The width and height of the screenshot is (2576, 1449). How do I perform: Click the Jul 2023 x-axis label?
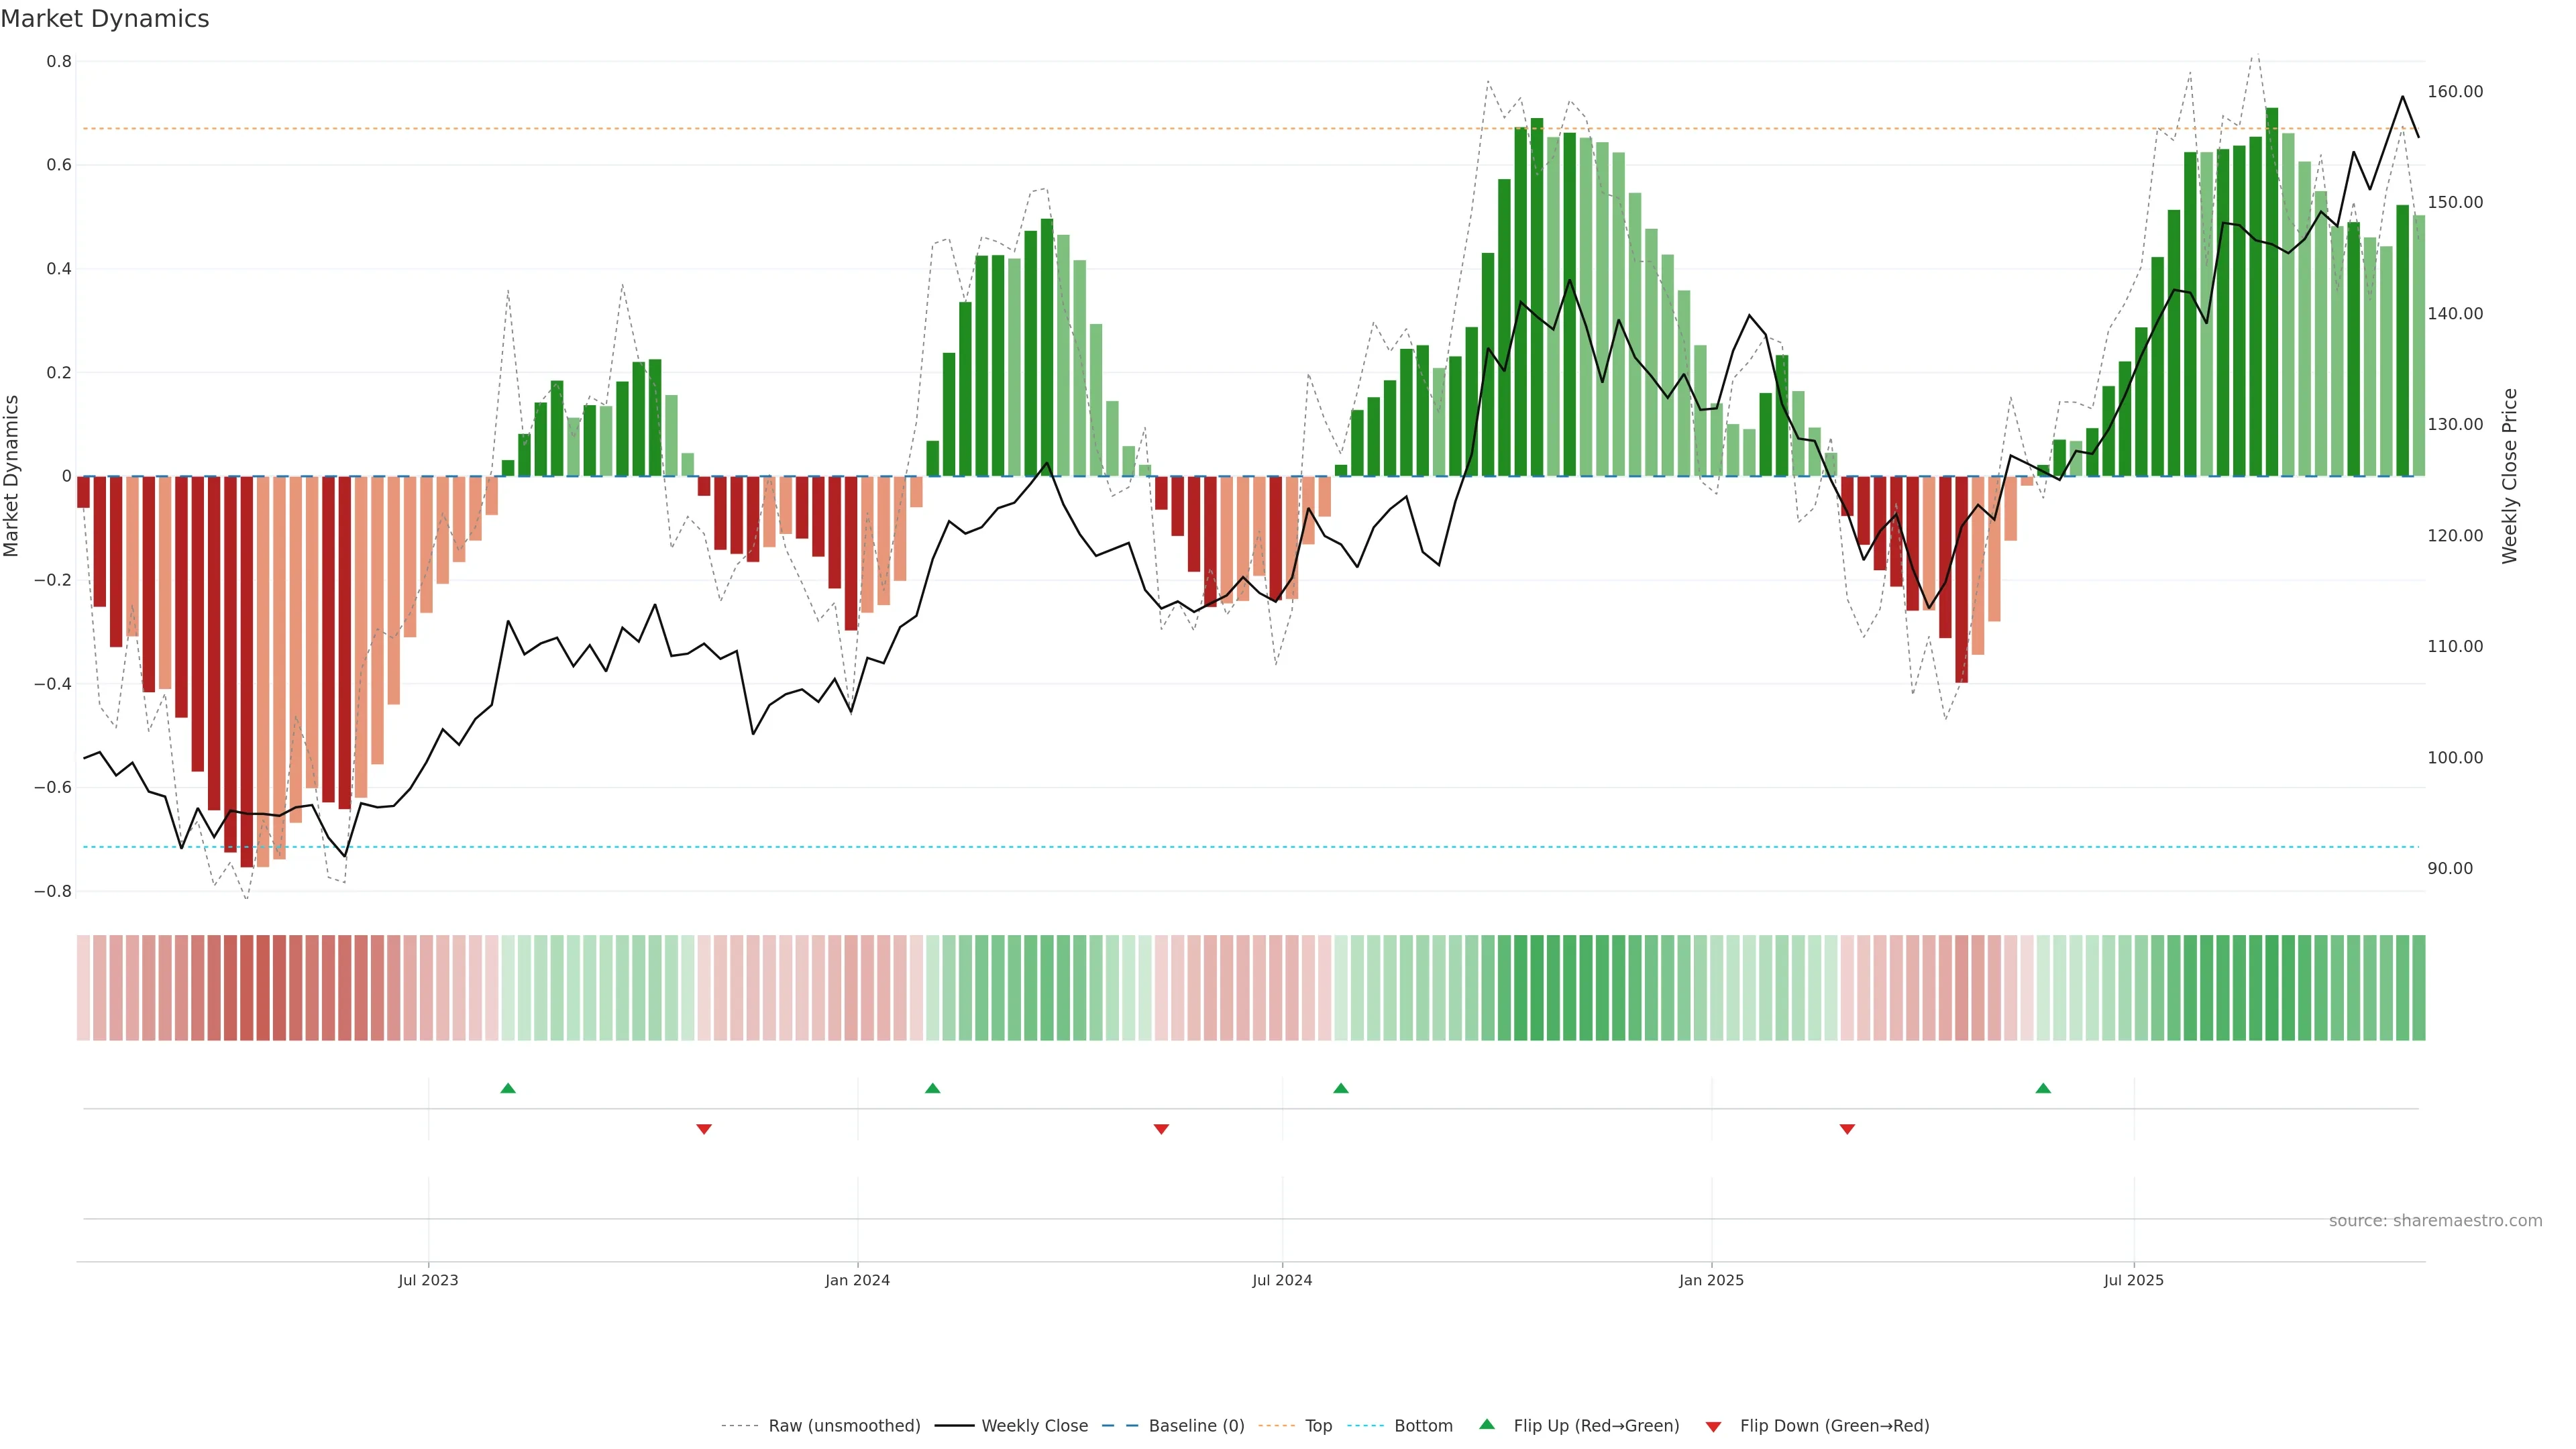(x=428, y=1280)
